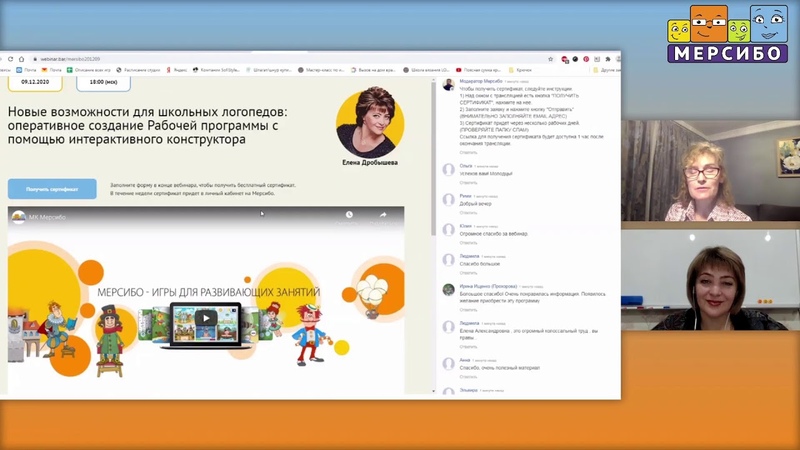Click the name 'Елена Дробышева'
800x450 pixels.
pyautogui.click(x=370, y=163)
